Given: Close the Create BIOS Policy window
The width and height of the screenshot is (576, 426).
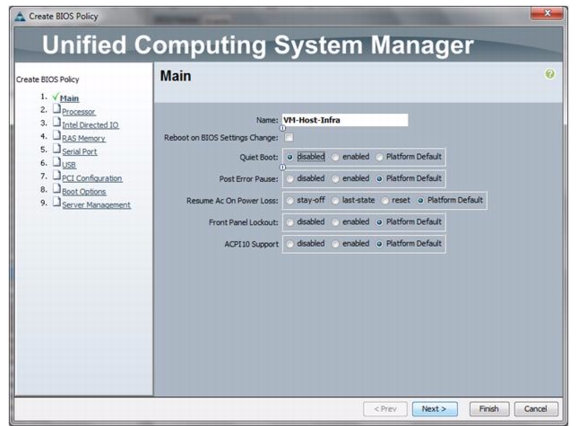Looking at the screenshot, I should 547,14.
